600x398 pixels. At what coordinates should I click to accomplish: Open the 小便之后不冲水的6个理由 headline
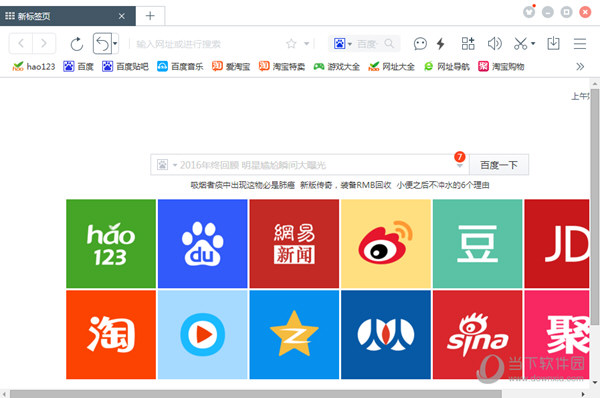point(443,185)
